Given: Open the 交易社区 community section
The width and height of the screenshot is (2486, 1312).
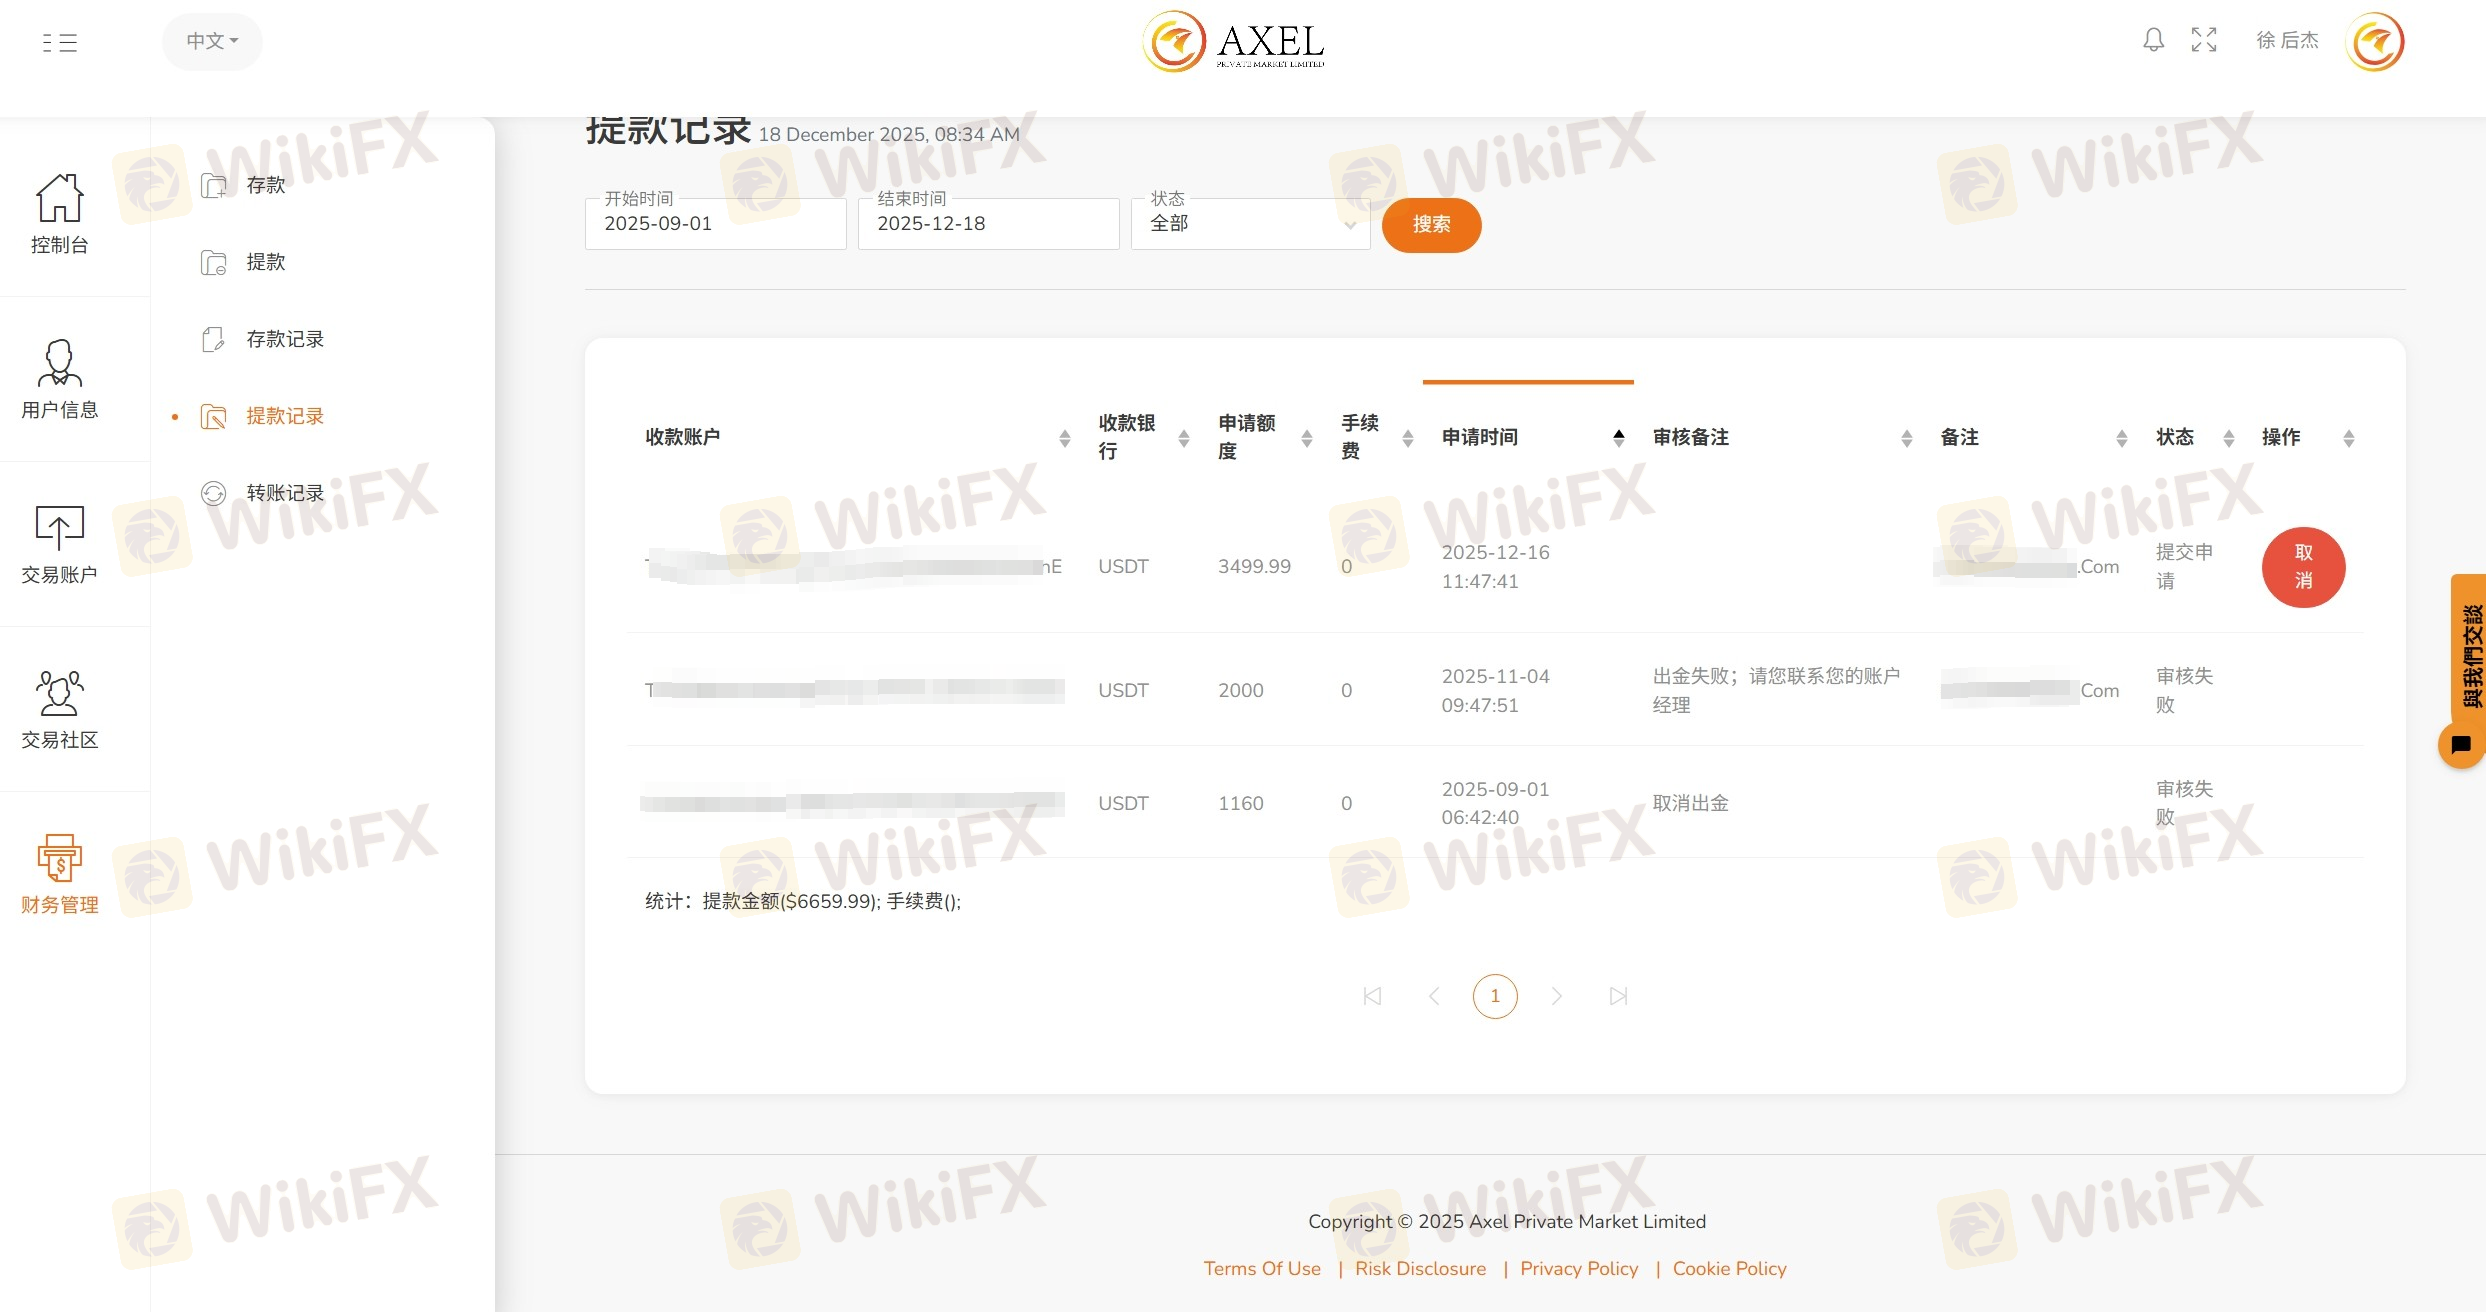Looking at the screenshot, I should coord(60,708).
